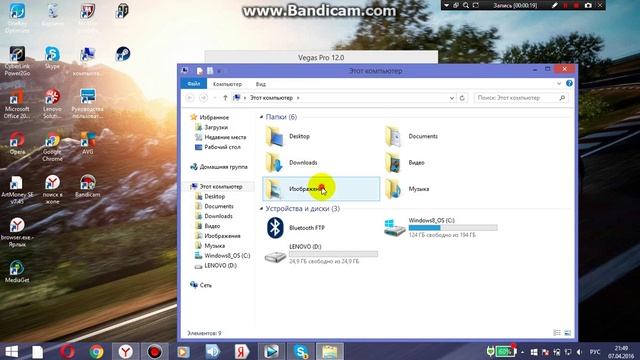Screen dimensions: 640x360
Task: Select Сеть in the navigation pane
Action: (x=205, y=285)
